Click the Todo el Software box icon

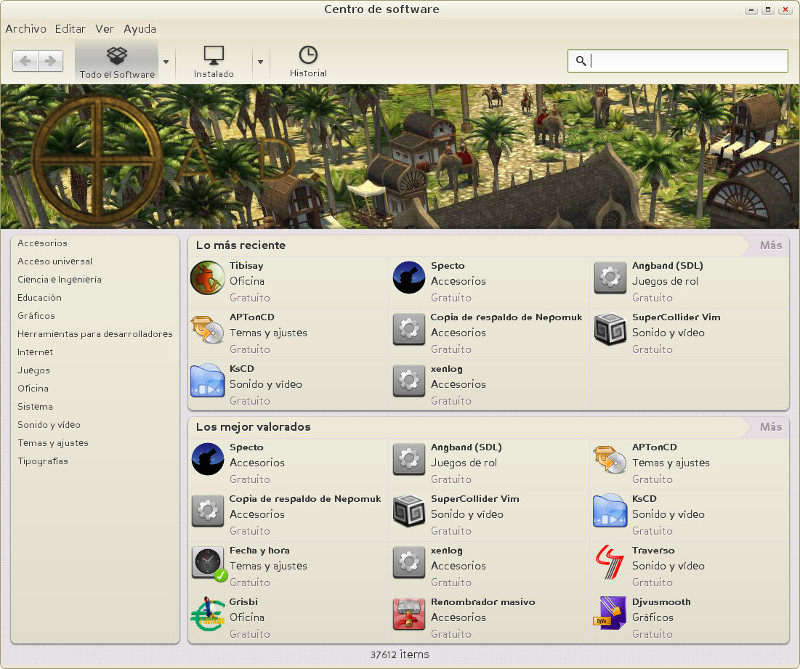pos(117,55)
